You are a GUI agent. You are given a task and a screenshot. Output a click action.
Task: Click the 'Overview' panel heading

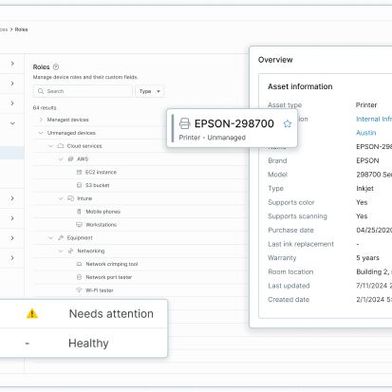[x=275, y=60]
